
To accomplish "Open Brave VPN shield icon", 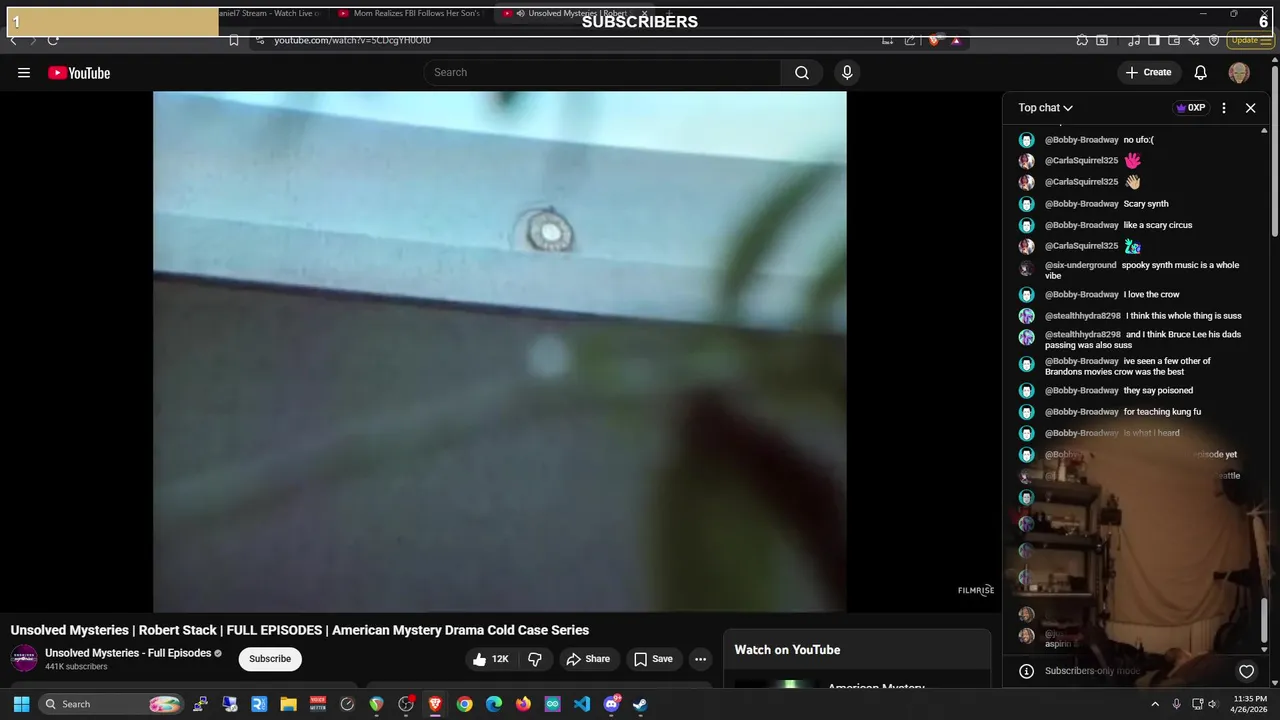I will click(x=1214, y=40).
